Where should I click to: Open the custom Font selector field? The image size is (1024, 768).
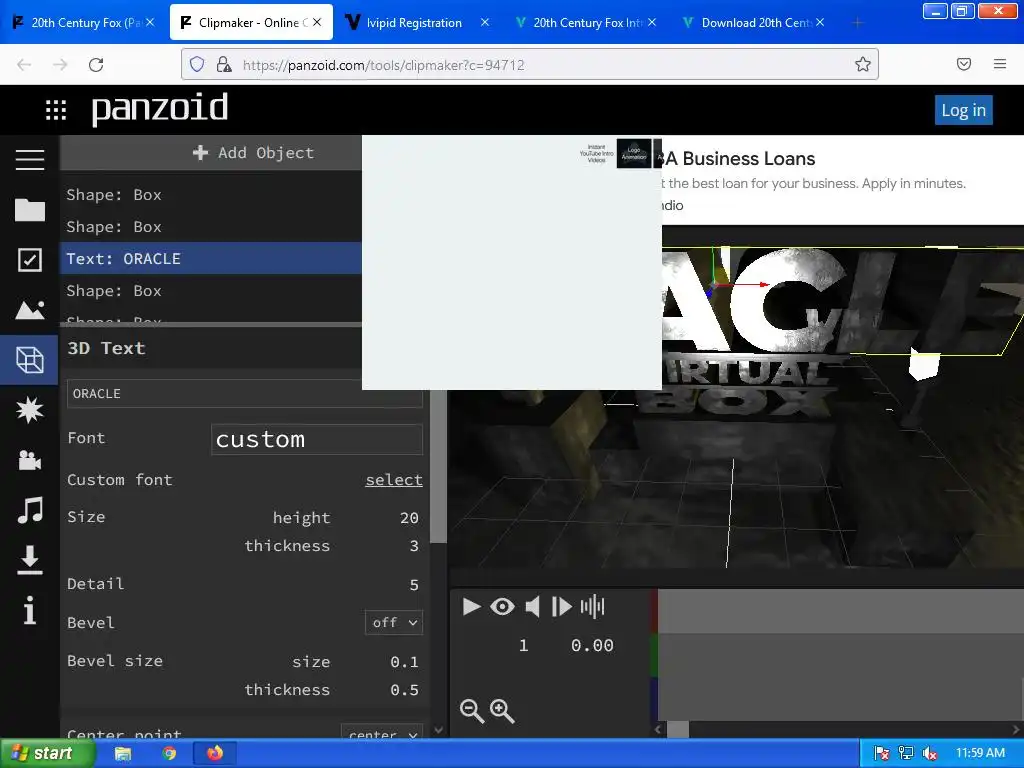click(x=317, y=440)
